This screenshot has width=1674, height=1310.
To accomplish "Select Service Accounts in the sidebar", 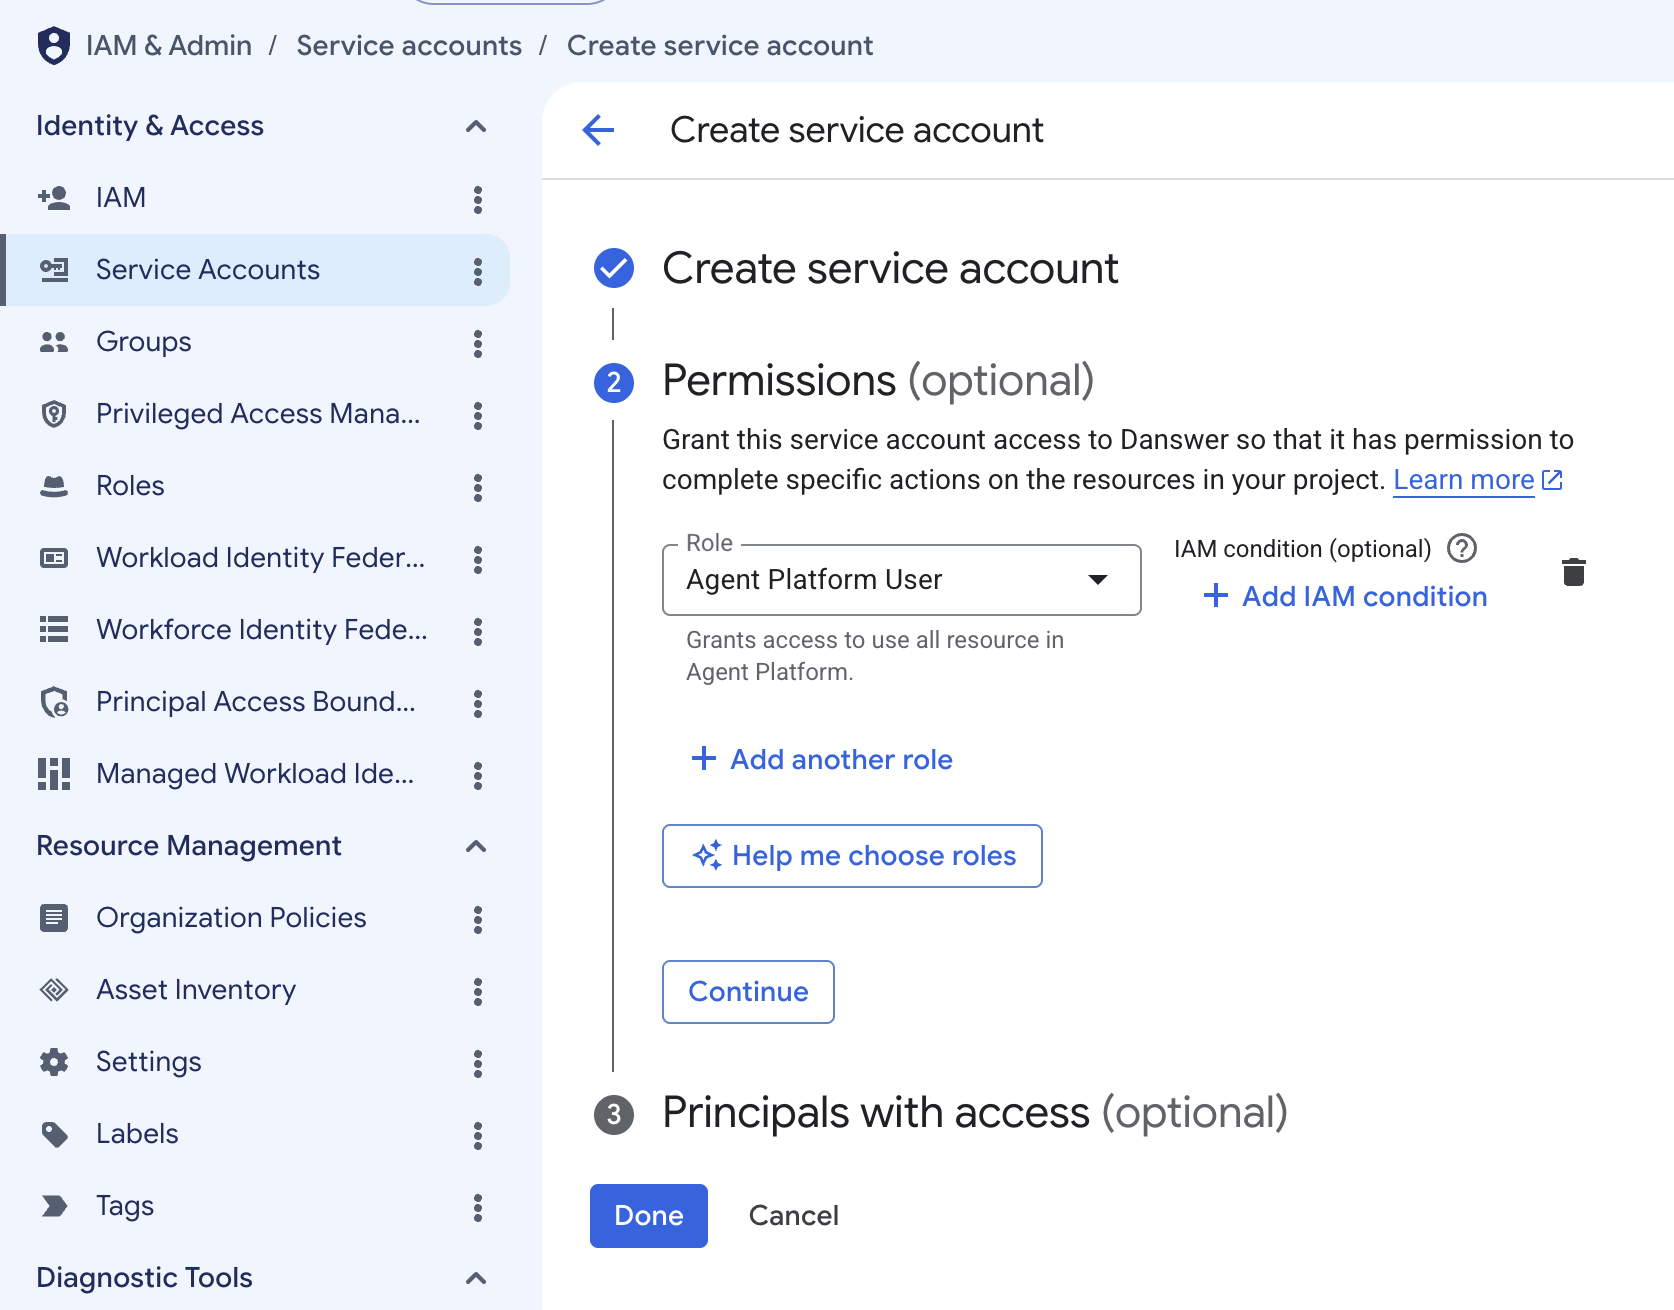I will click(256, 270).
